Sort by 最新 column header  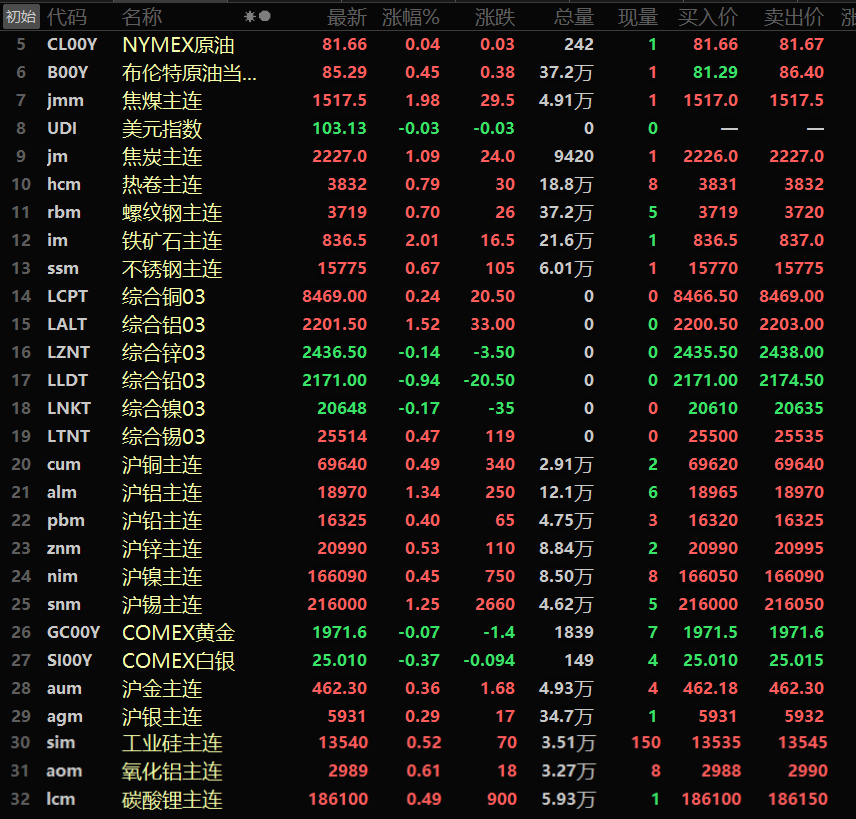coord(347,17)
